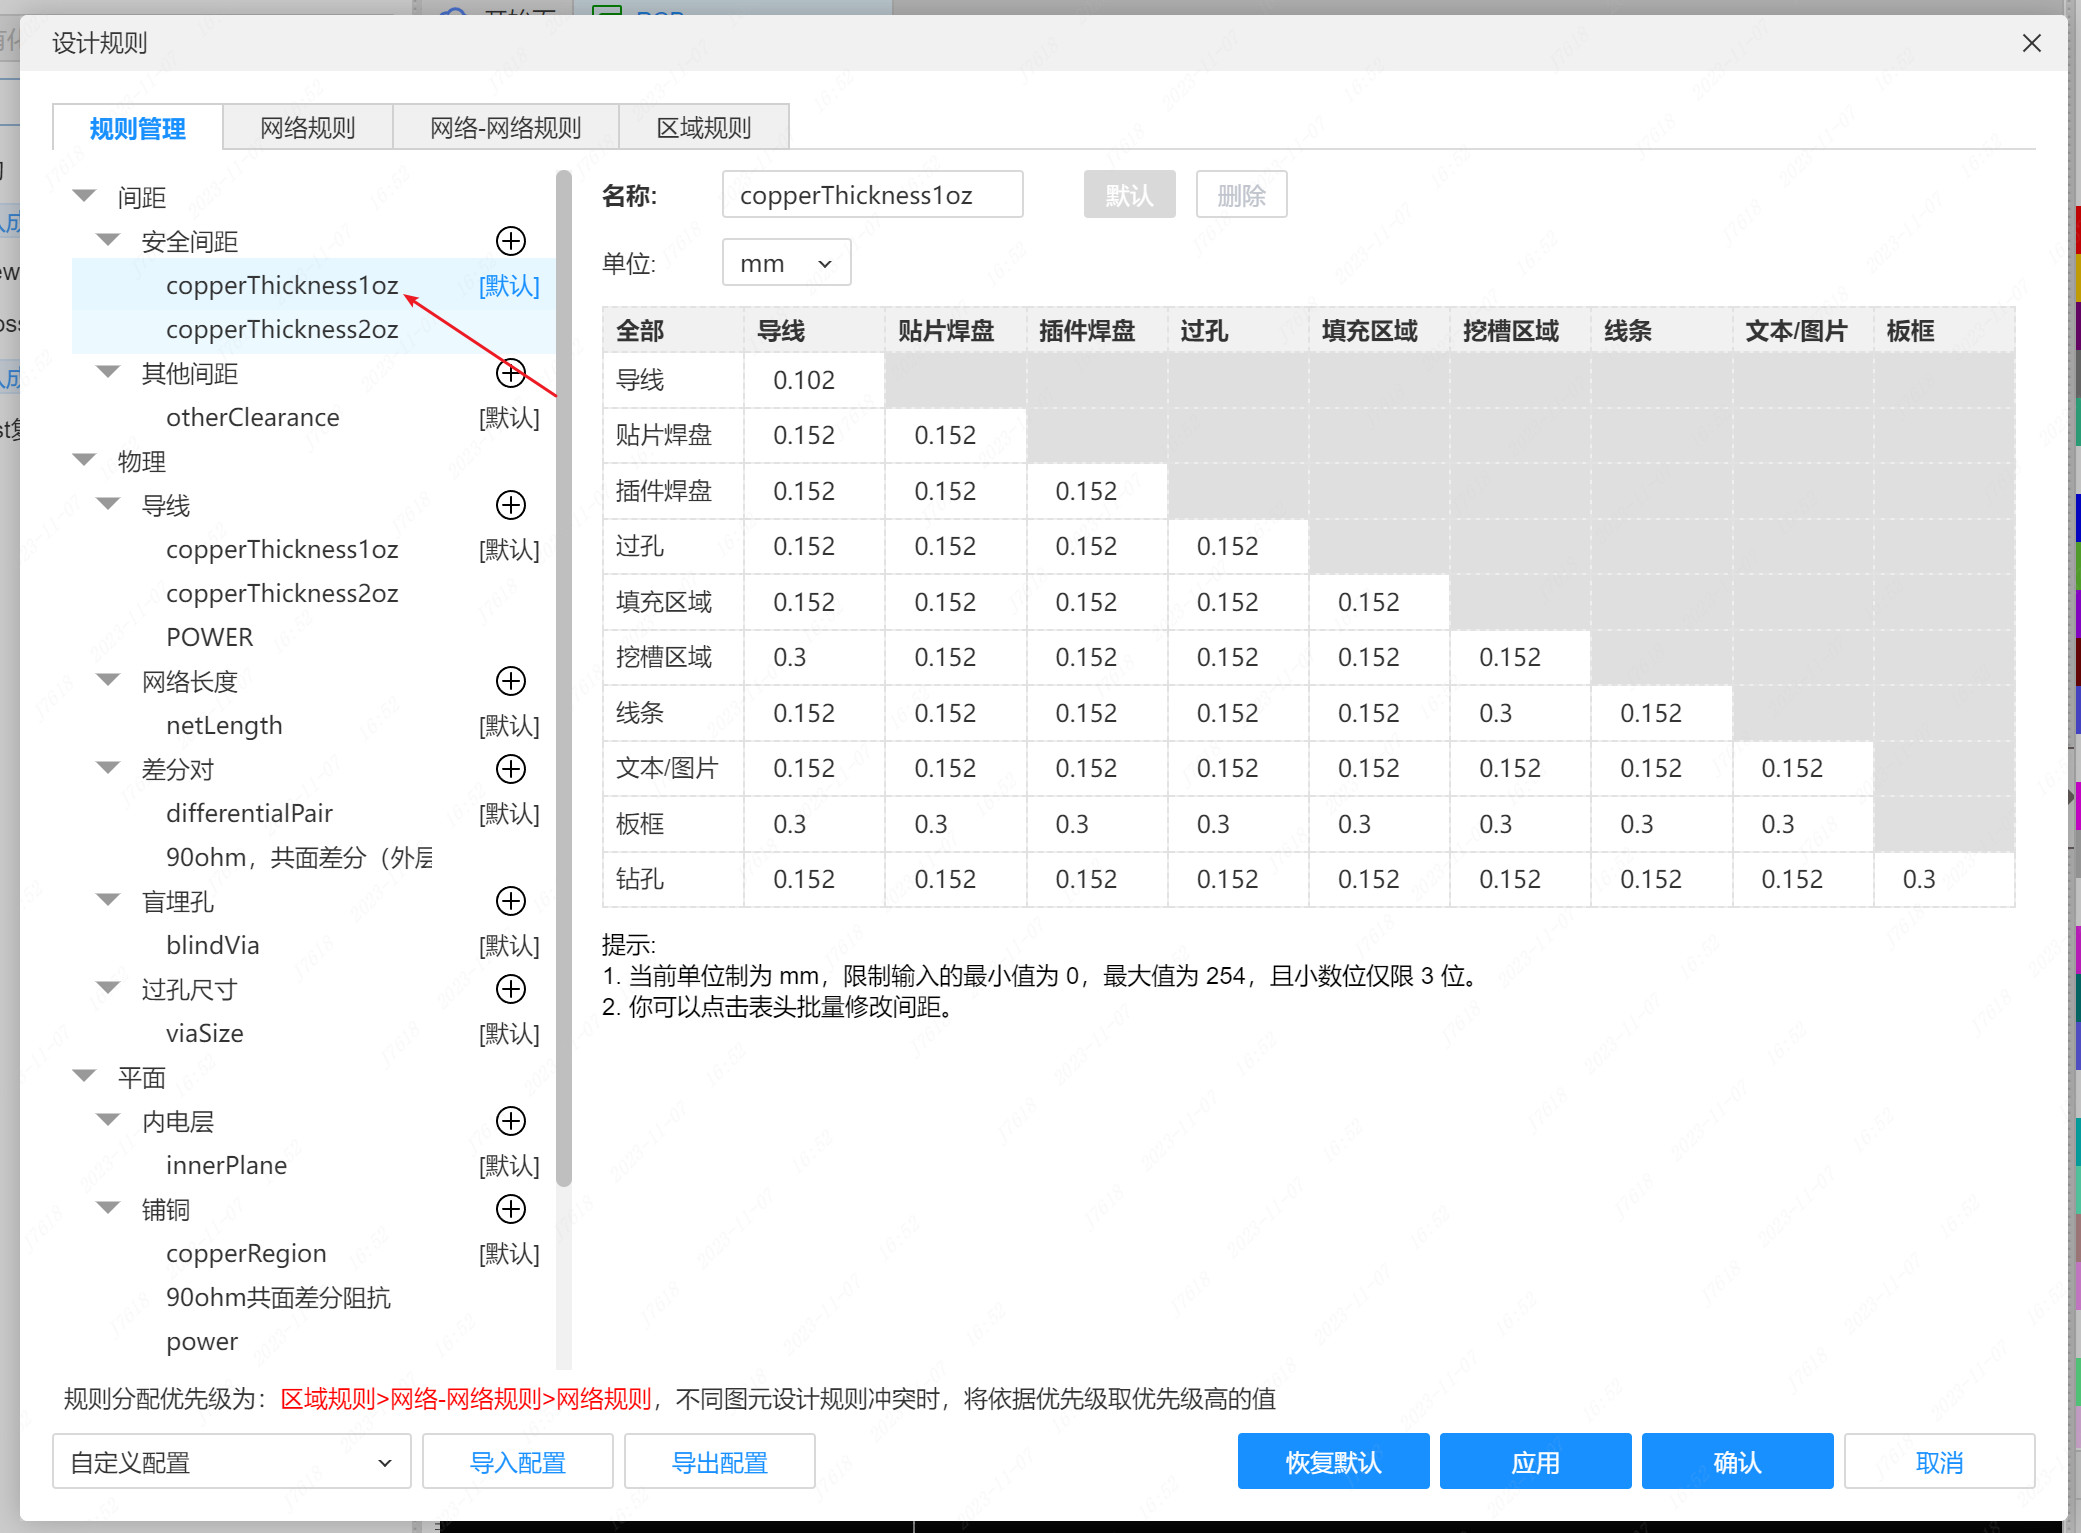Image resolution: width=2081 pixels, height=1533 pixels.
Task: Add a new 网络长度 rule
Action: (511, 681)
